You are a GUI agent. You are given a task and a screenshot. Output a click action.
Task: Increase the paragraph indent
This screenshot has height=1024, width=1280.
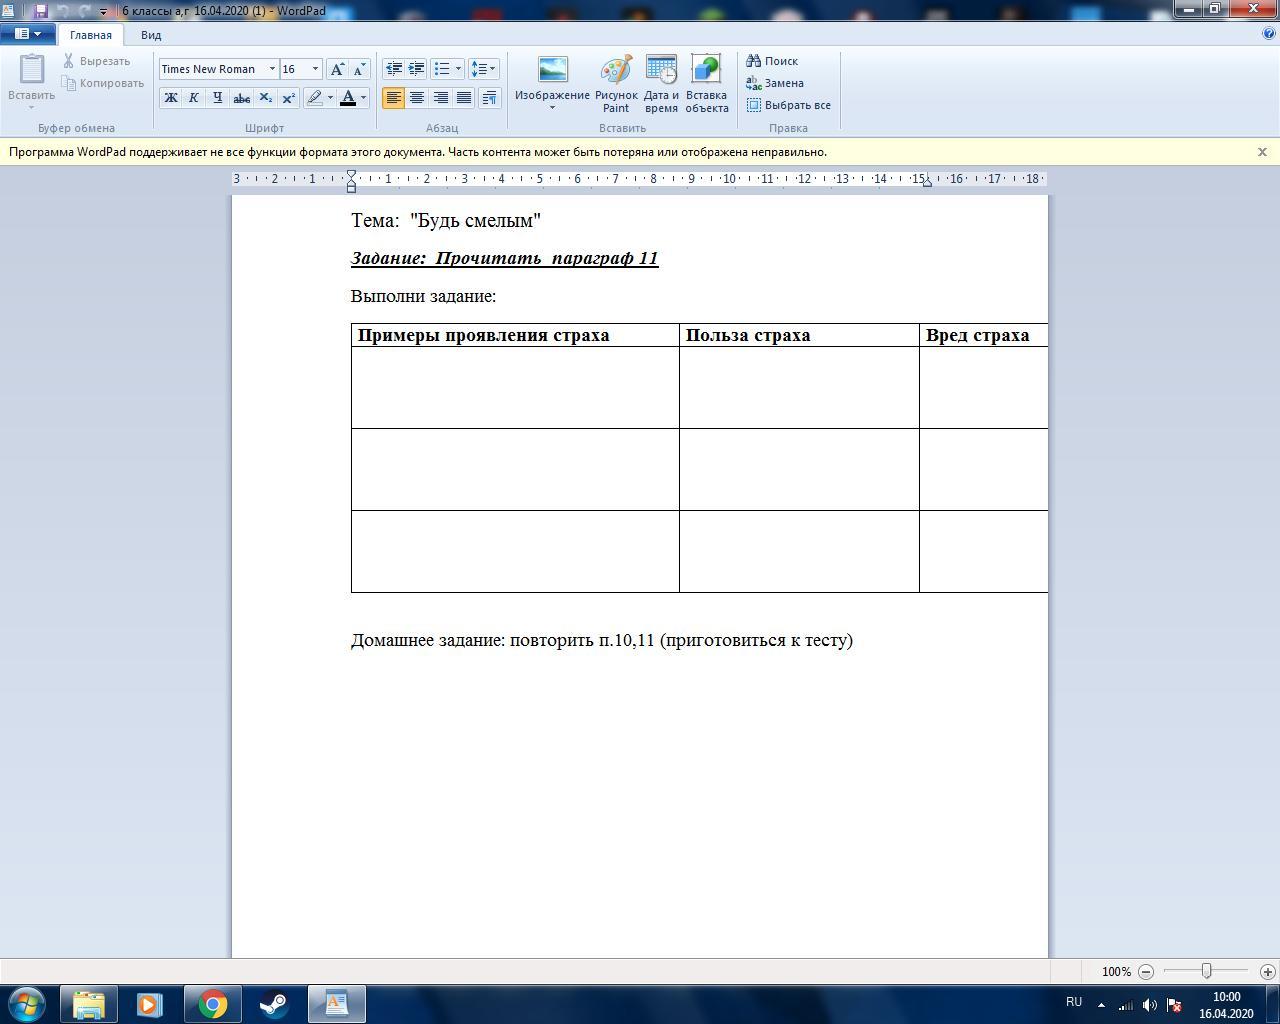tap(416, 69)
